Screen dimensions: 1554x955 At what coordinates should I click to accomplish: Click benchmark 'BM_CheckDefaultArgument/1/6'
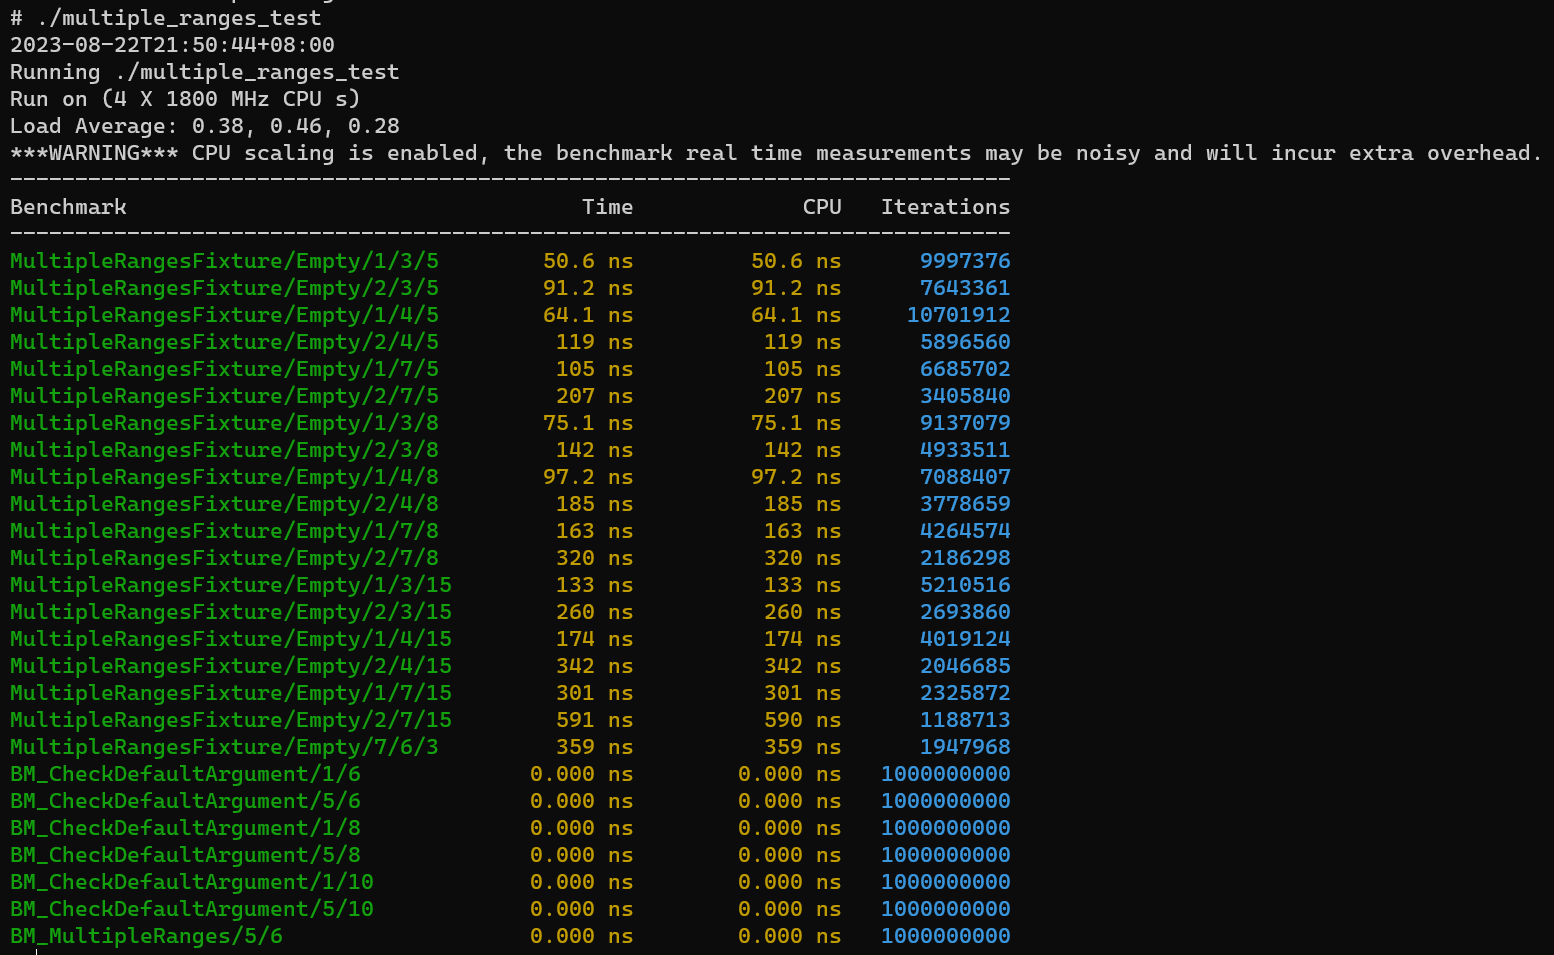pos(185,774)
